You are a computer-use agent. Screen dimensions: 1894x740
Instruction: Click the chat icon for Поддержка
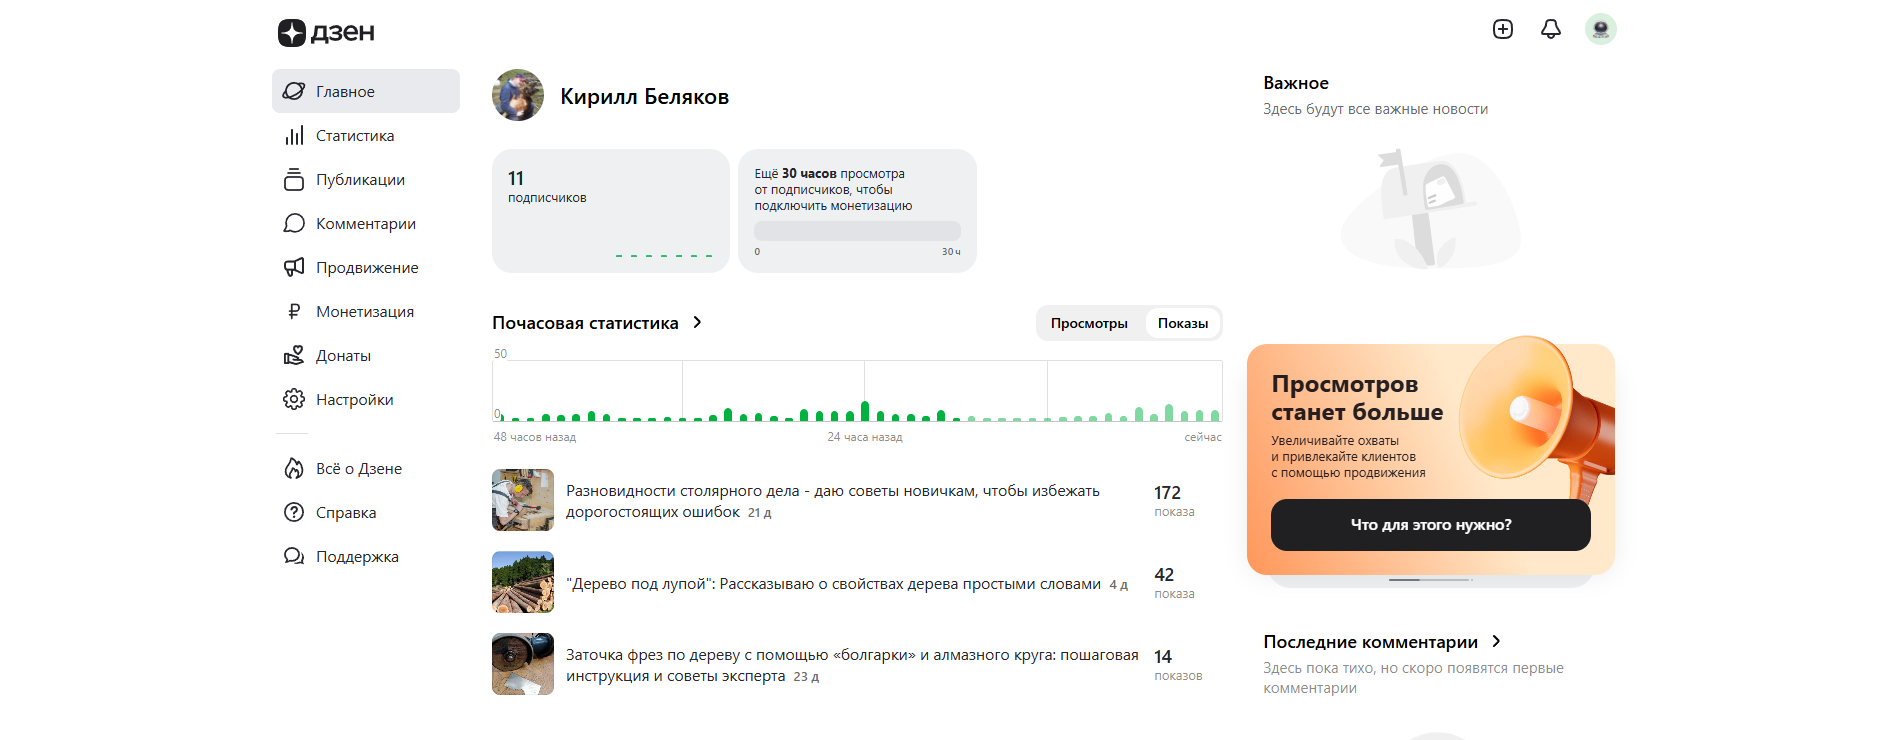click(294, 556)
